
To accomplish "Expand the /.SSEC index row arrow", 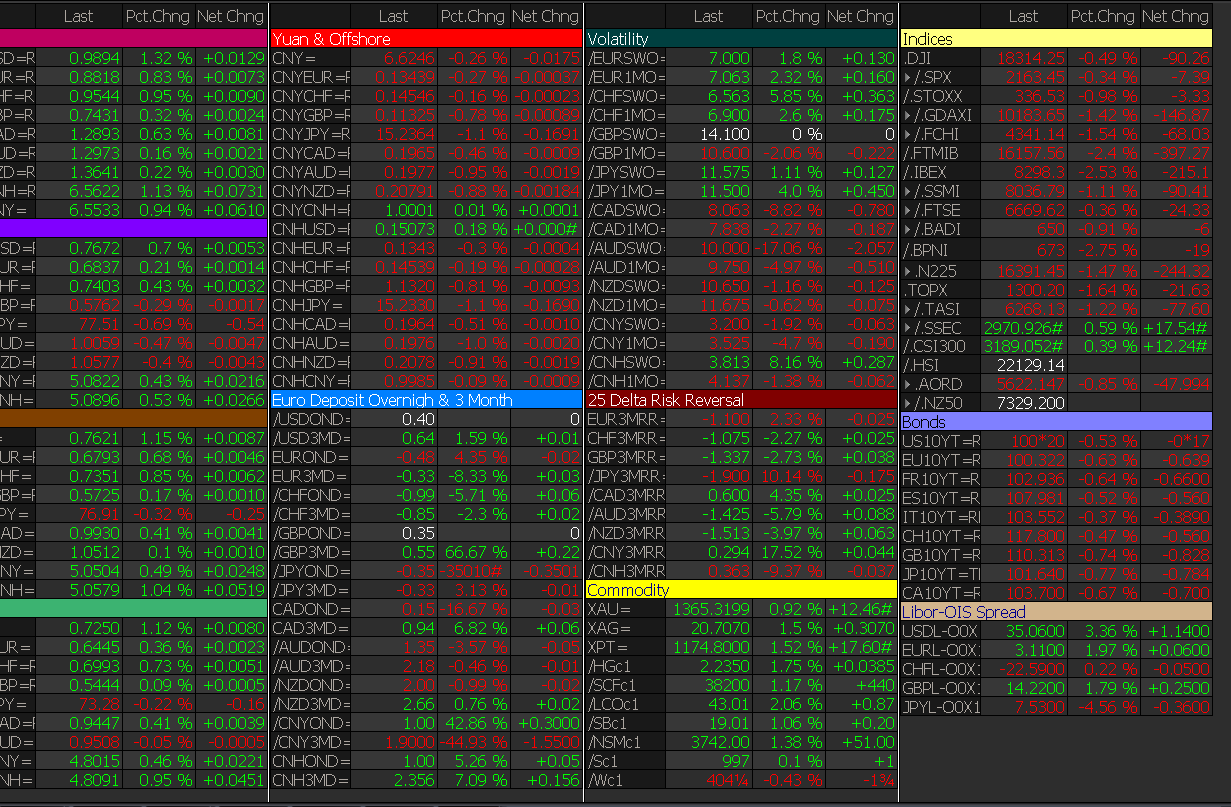I will pyautogui.click(x=907, y=328).
